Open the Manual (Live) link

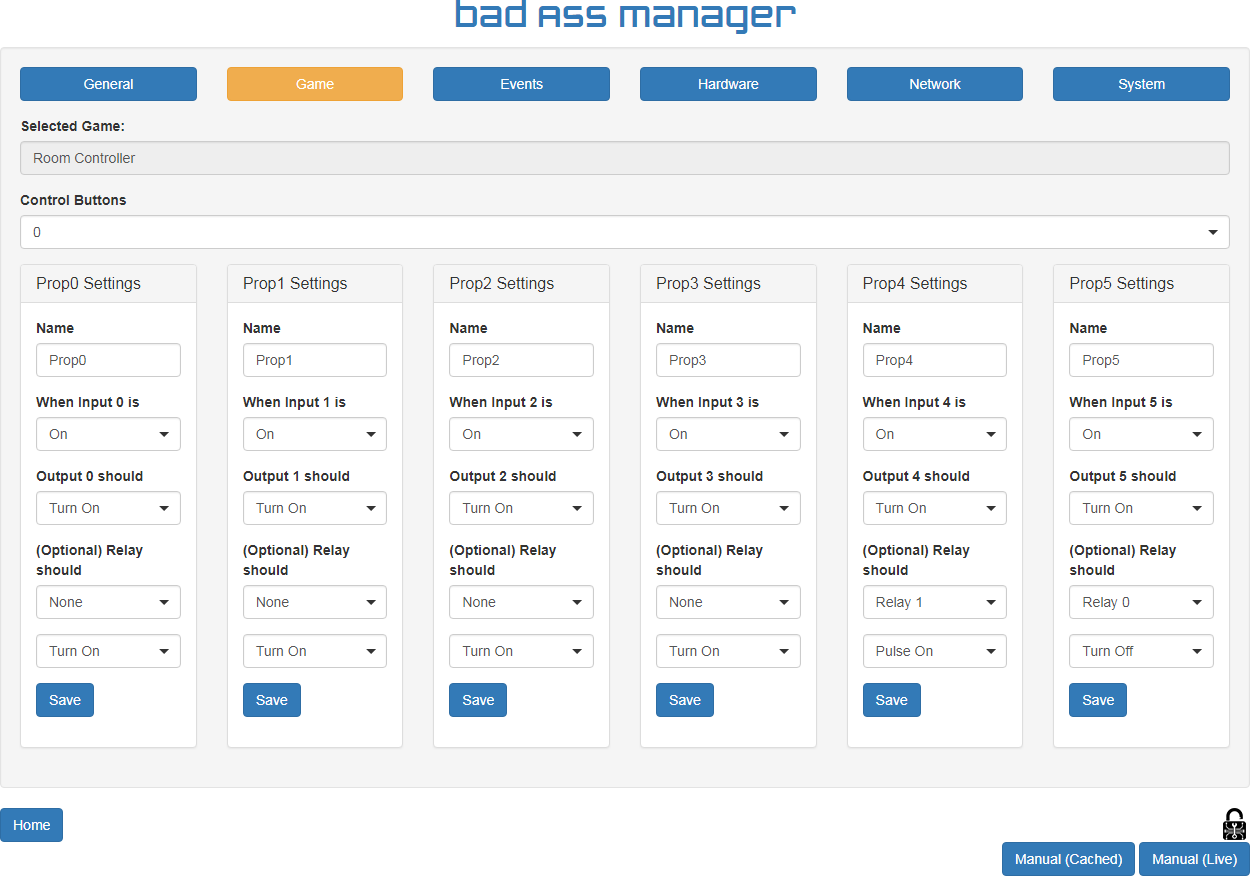pyautogui.click(x=1194, y=859)
